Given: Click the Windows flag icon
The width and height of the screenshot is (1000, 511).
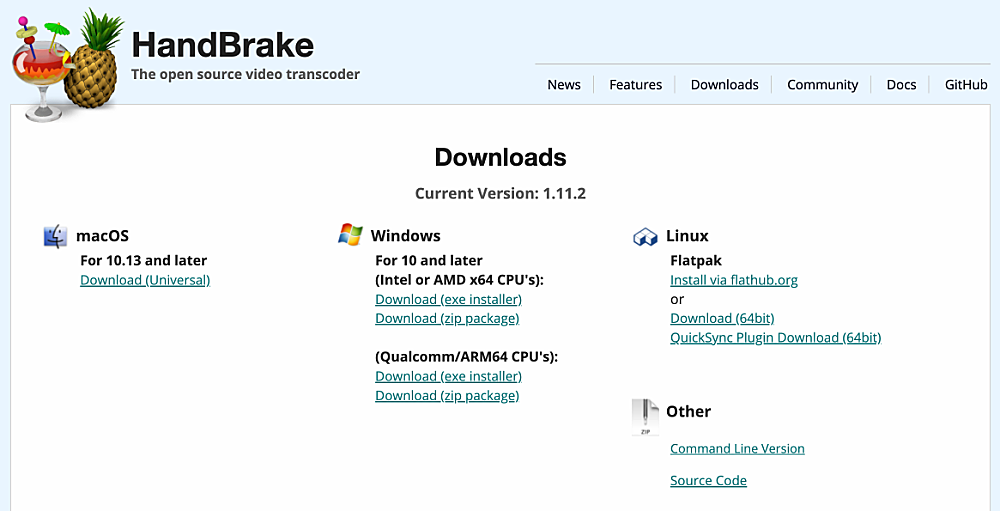Looking at the screenshot, I should (350, 235).
